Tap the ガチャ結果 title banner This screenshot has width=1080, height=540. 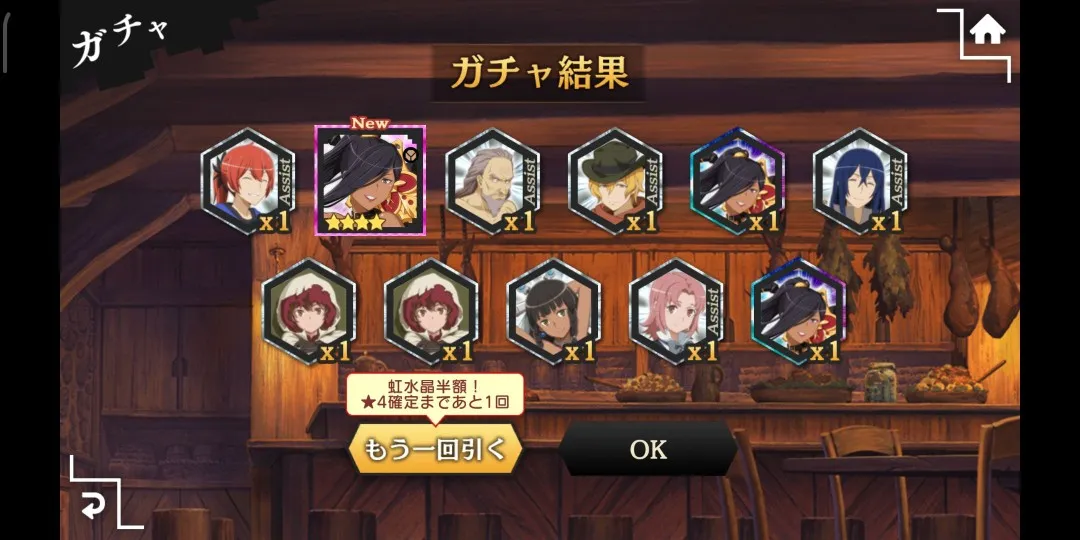tap(539, 73)
